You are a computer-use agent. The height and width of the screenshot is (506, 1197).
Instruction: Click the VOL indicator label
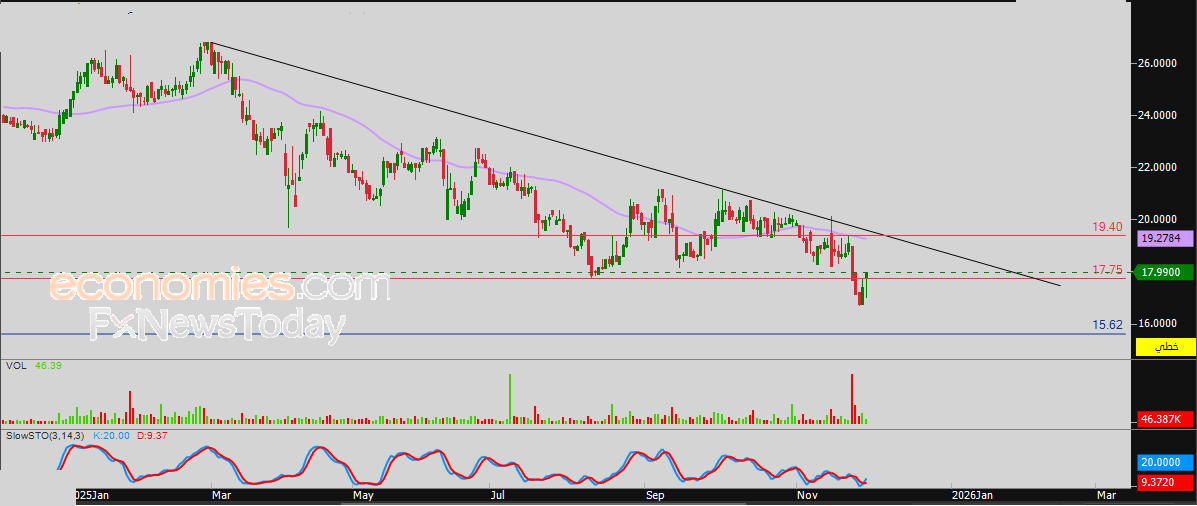(15, 366)
